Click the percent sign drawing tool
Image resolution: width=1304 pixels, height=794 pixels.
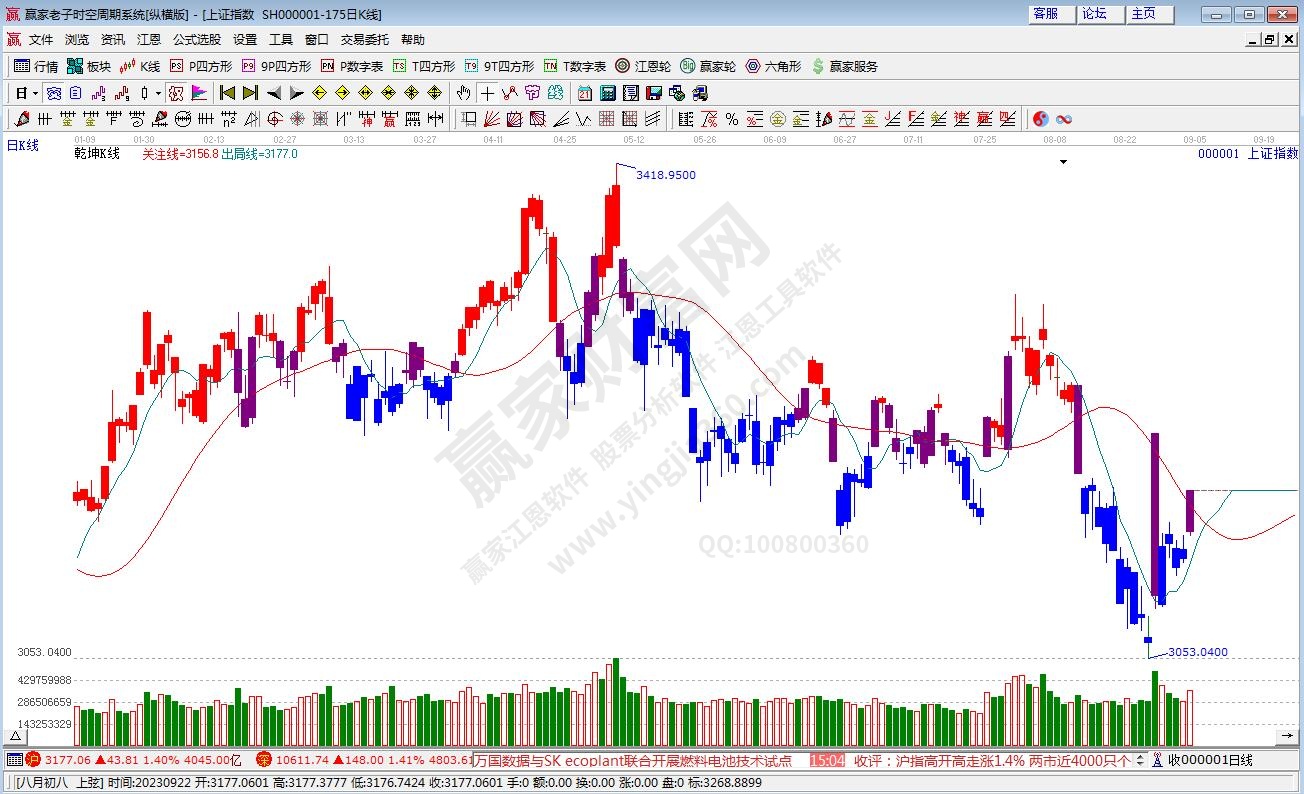point(731,119)
